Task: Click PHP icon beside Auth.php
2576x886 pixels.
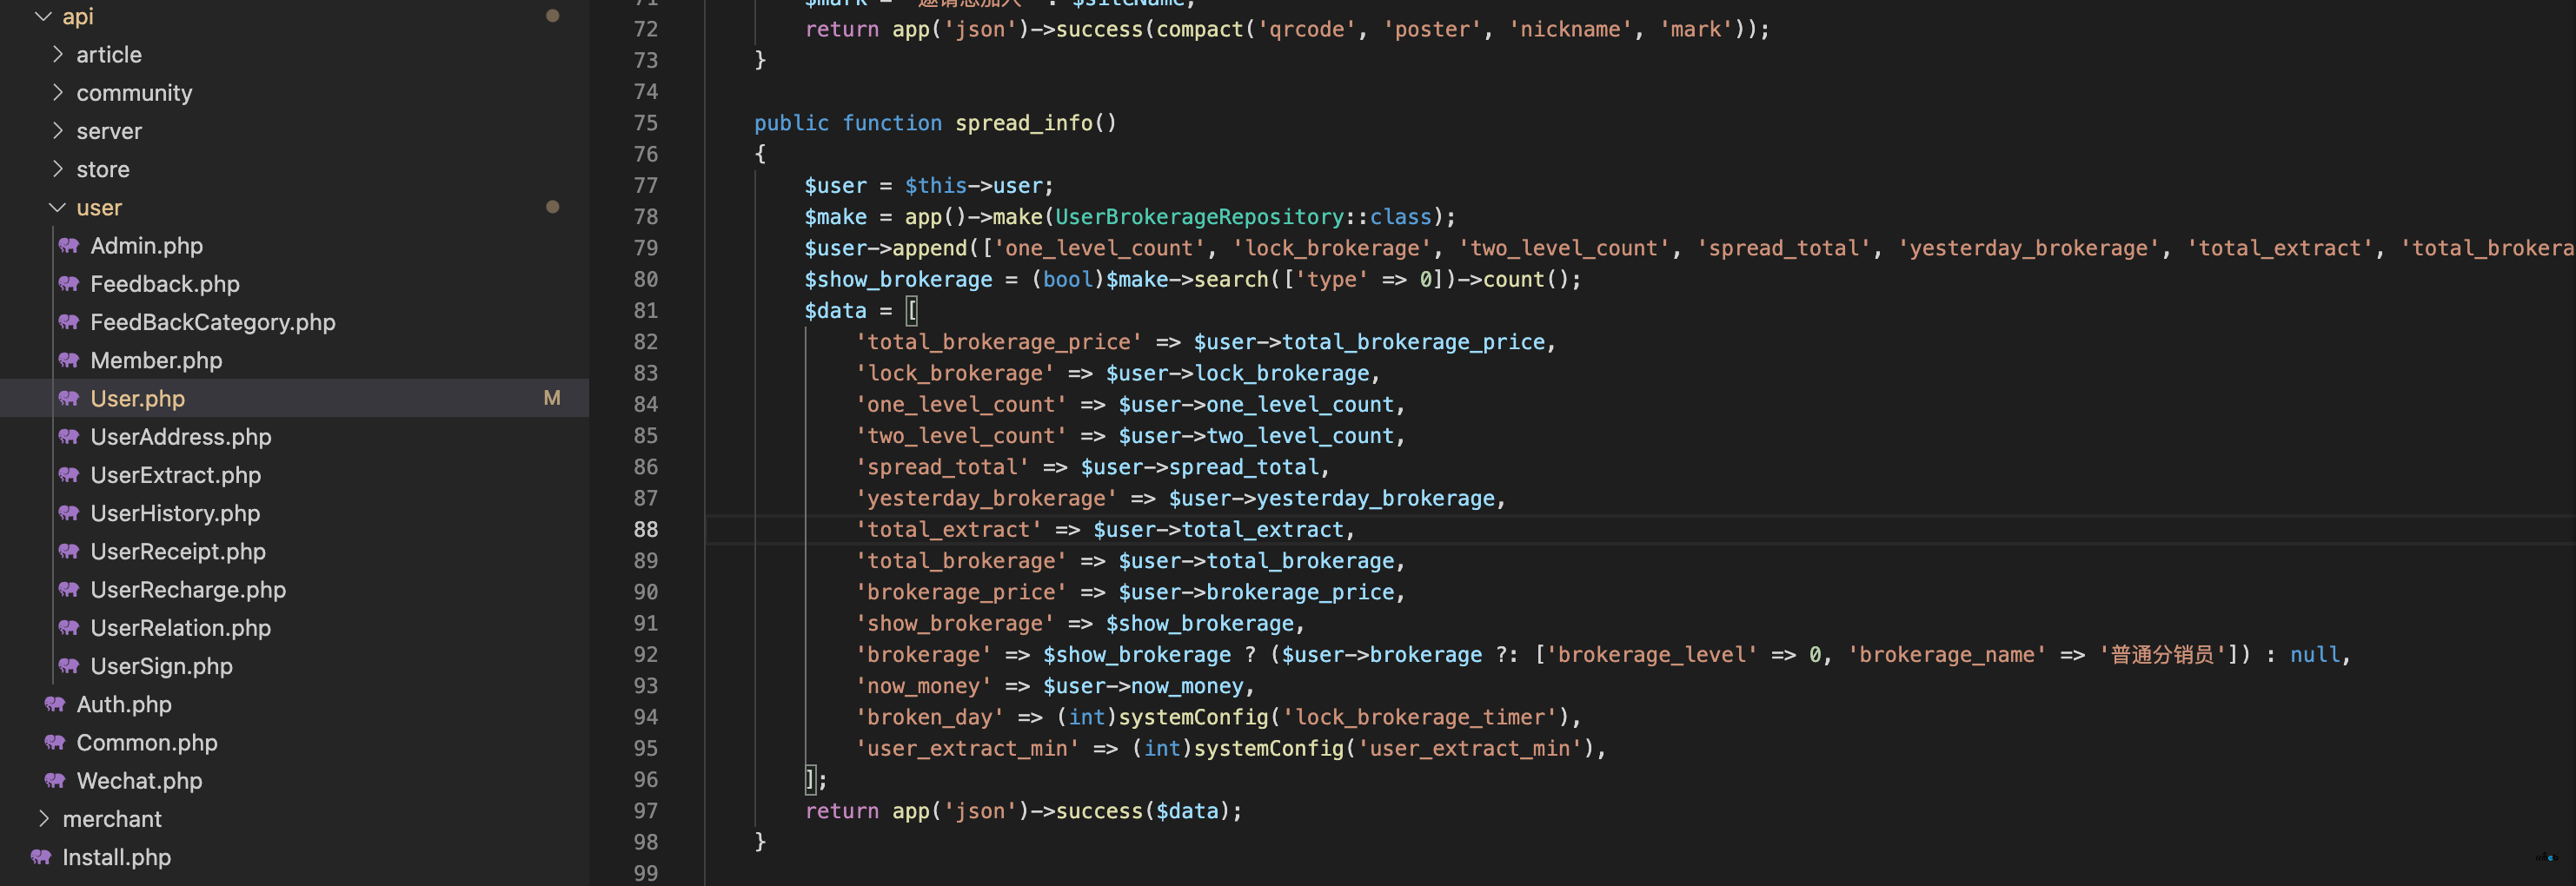Action: [x=55, y=704]
